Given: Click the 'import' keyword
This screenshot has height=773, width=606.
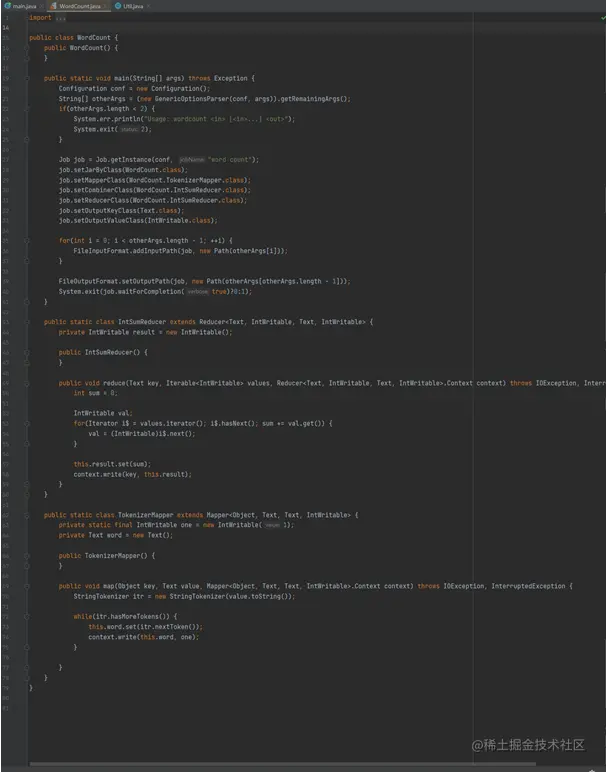Looking at the screenshot, I should click(40, 18).
